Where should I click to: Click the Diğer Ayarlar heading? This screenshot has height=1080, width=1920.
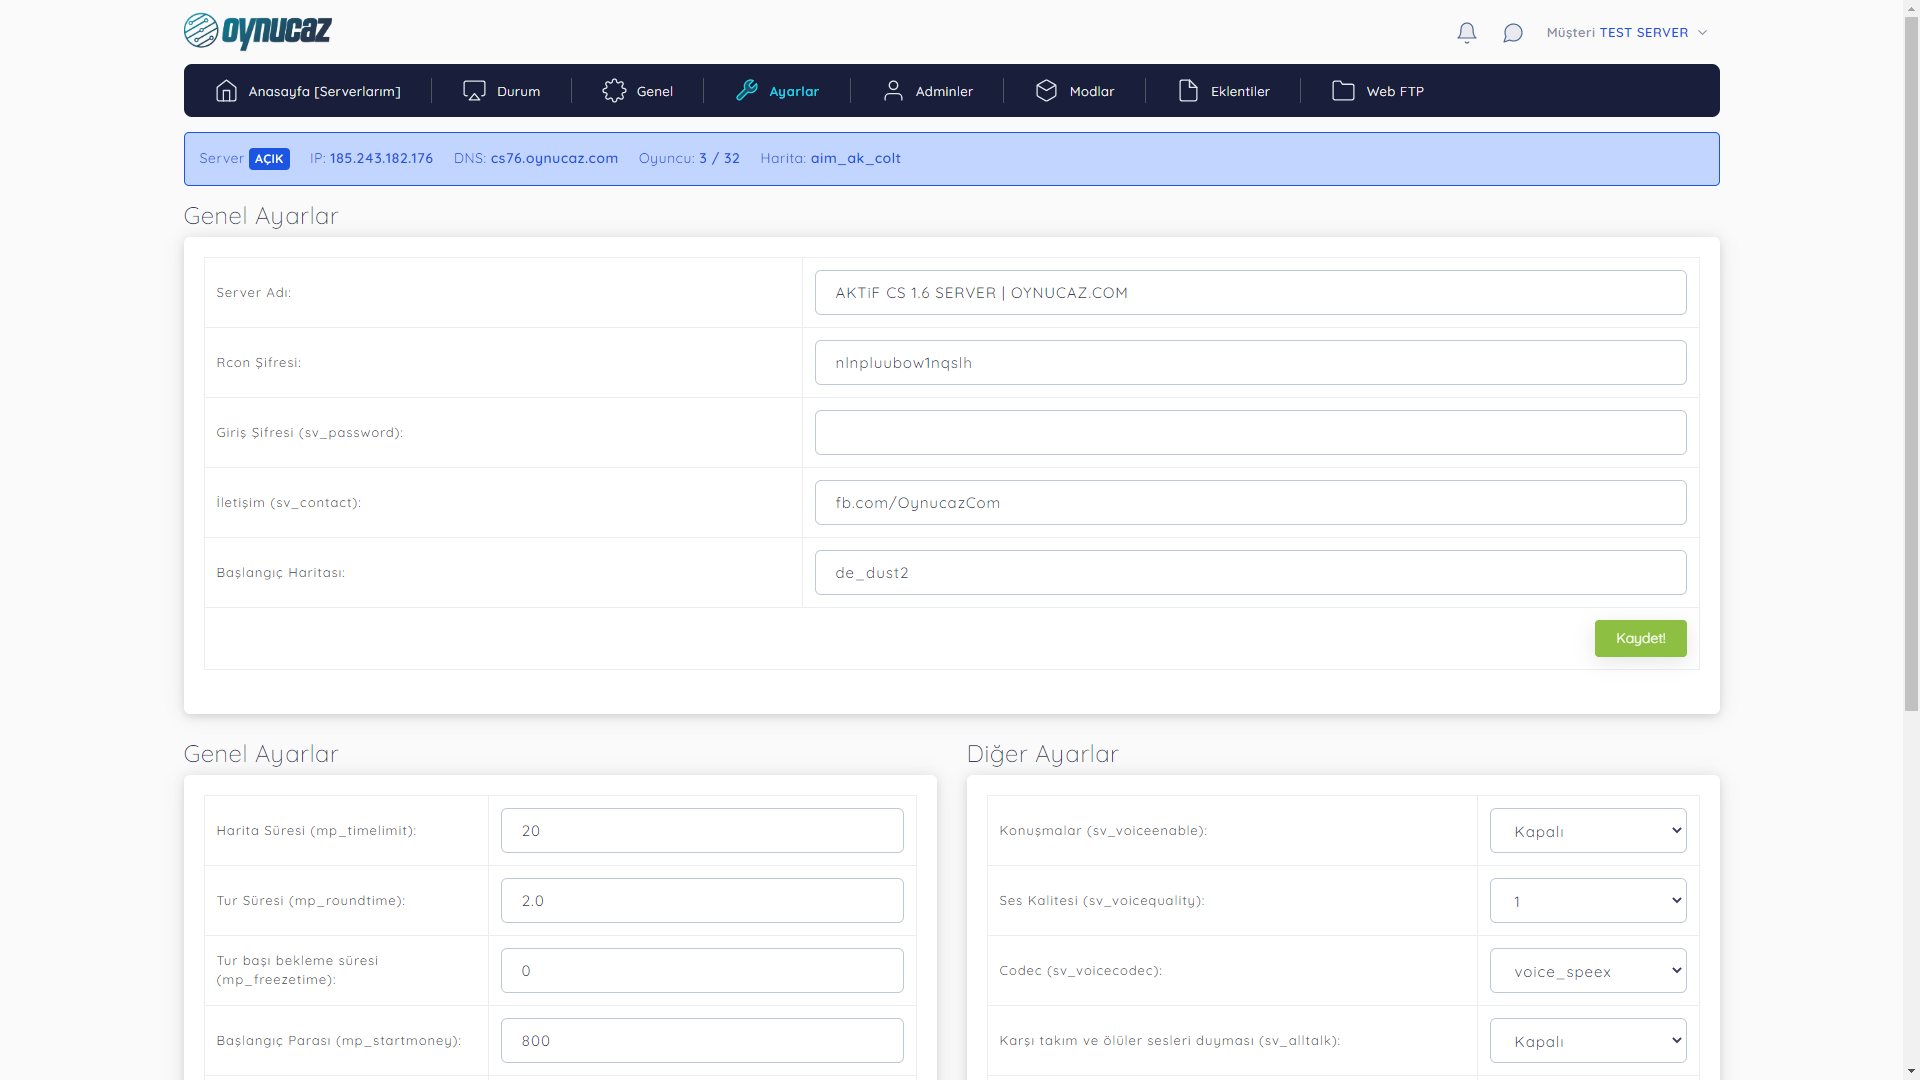[x=1042, y=754]
